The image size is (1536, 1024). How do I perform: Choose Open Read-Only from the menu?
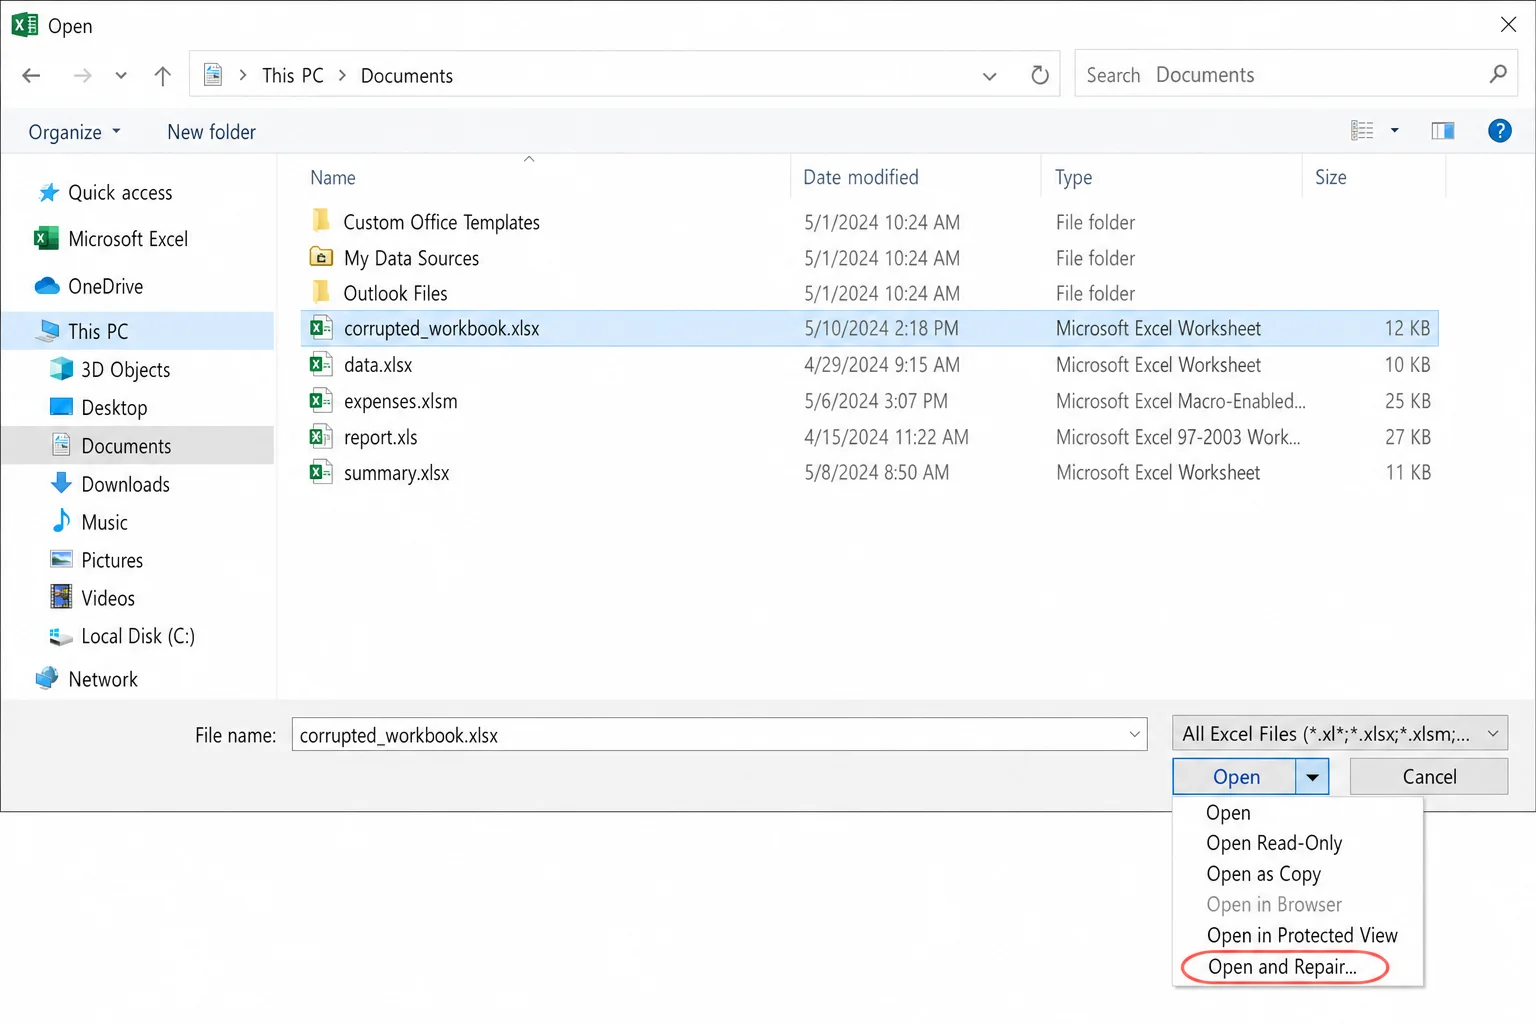[1274, 843]
